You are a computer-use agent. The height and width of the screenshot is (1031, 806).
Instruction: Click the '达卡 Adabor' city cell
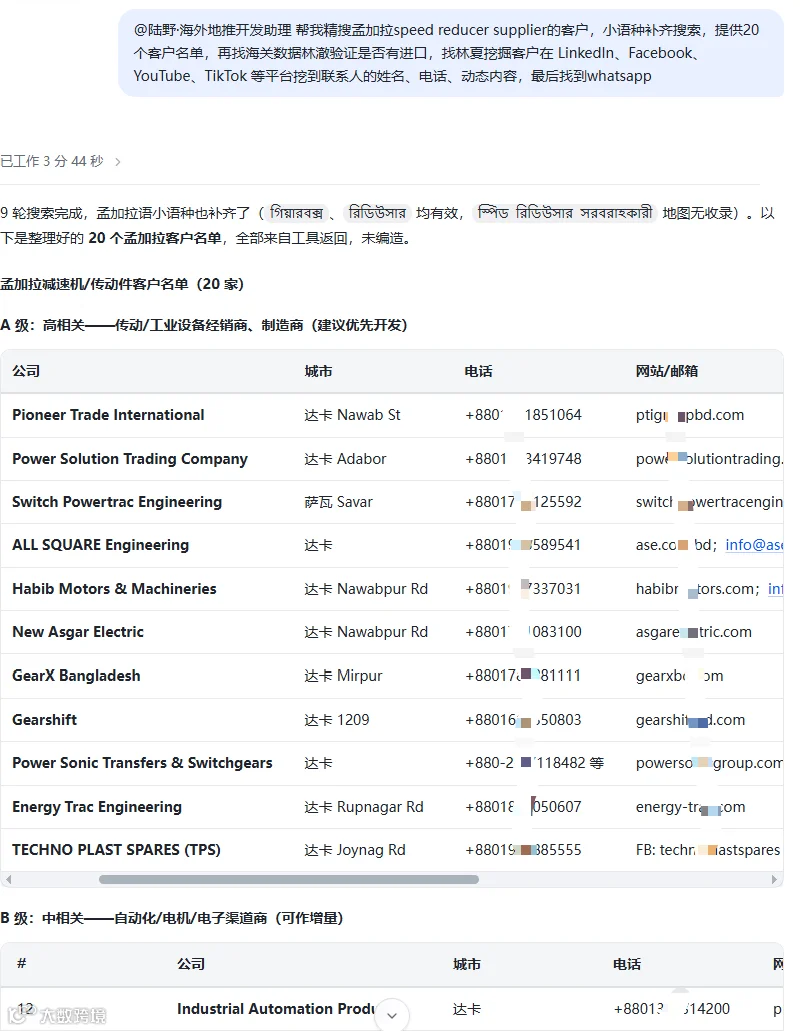coord(345,459)
